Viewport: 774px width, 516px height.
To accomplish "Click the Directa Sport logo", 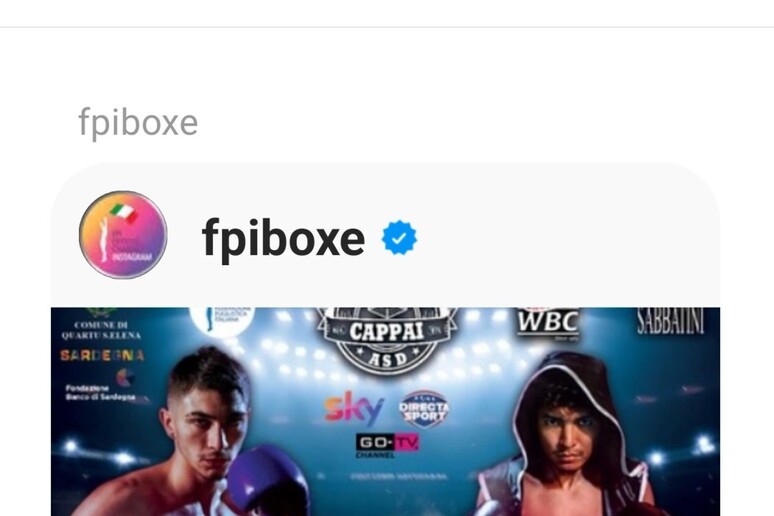I will click(x=424, y=409).
